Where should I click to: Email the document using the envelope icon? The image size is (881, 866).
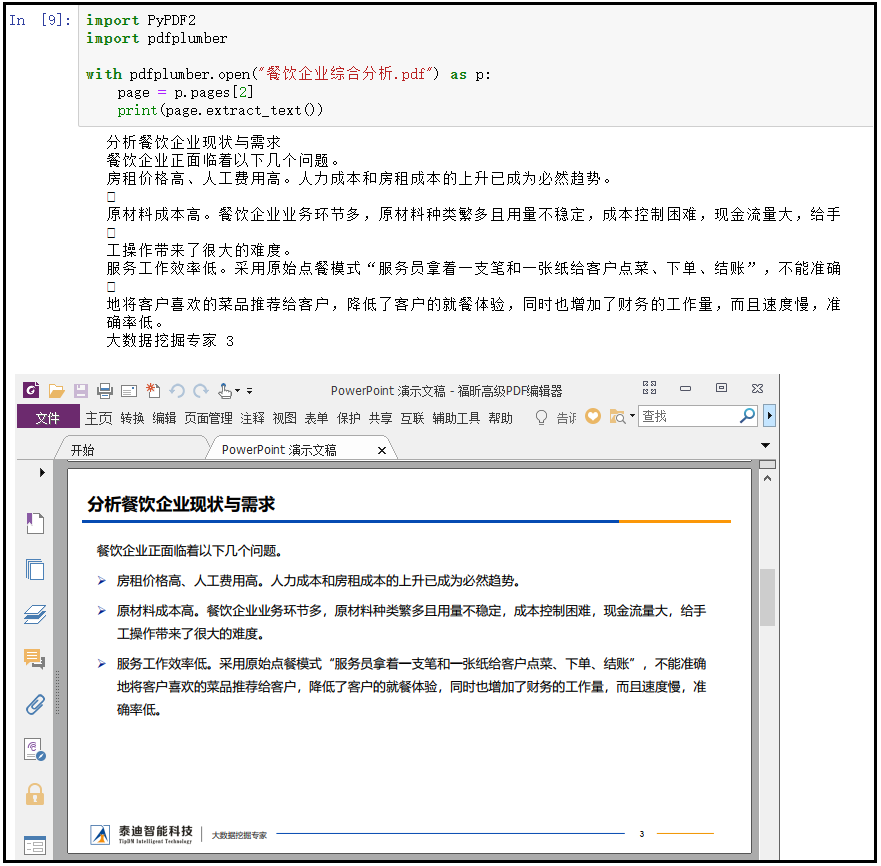(x=129, y=390)
